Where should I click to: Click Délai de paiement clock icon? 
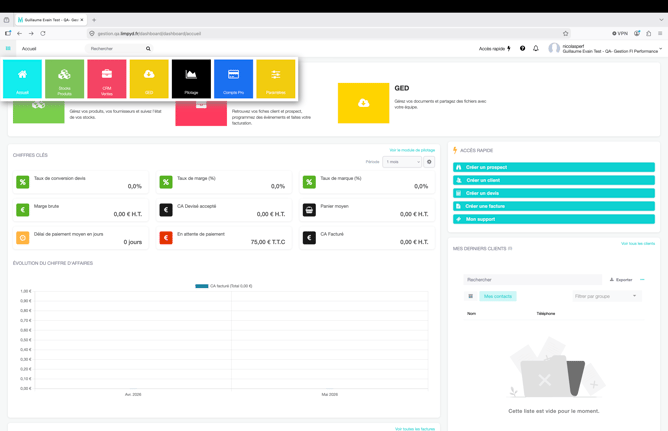click(23, 238)
